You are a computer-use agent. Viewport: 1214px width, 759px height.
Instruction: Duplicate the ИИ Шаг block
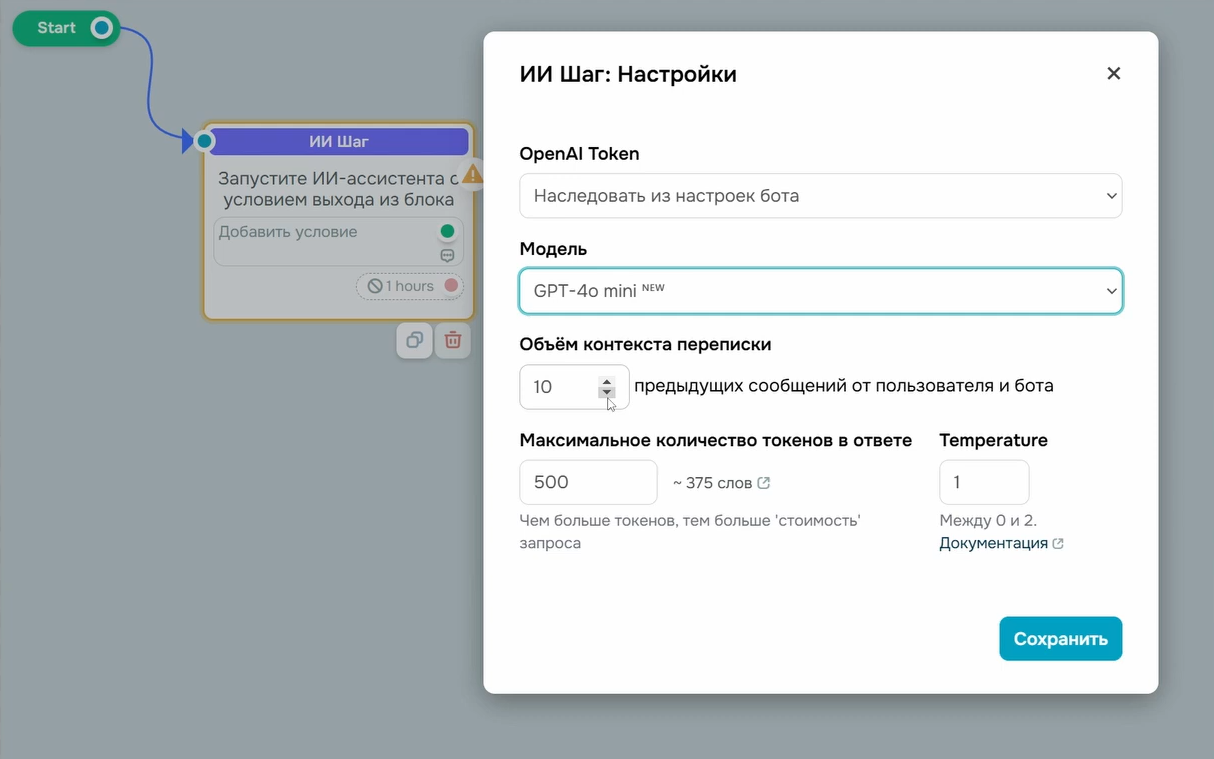point(414,340)
